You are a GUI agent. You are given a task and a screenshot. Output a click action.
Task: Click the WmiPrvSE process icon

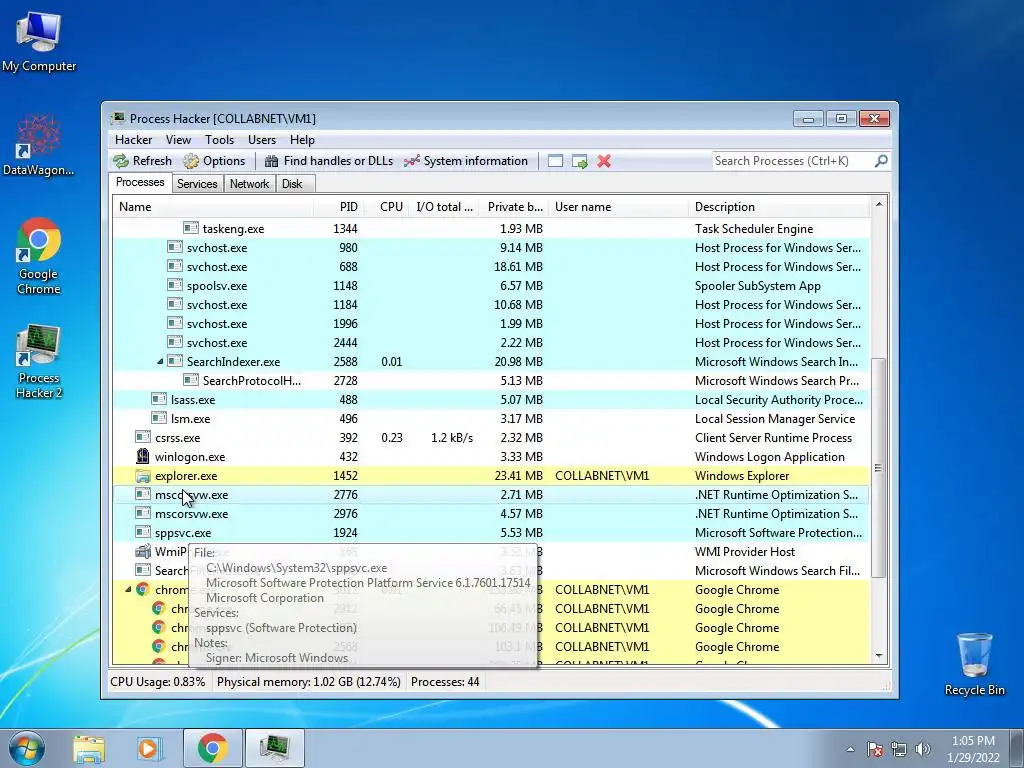[x=143, y=551]
